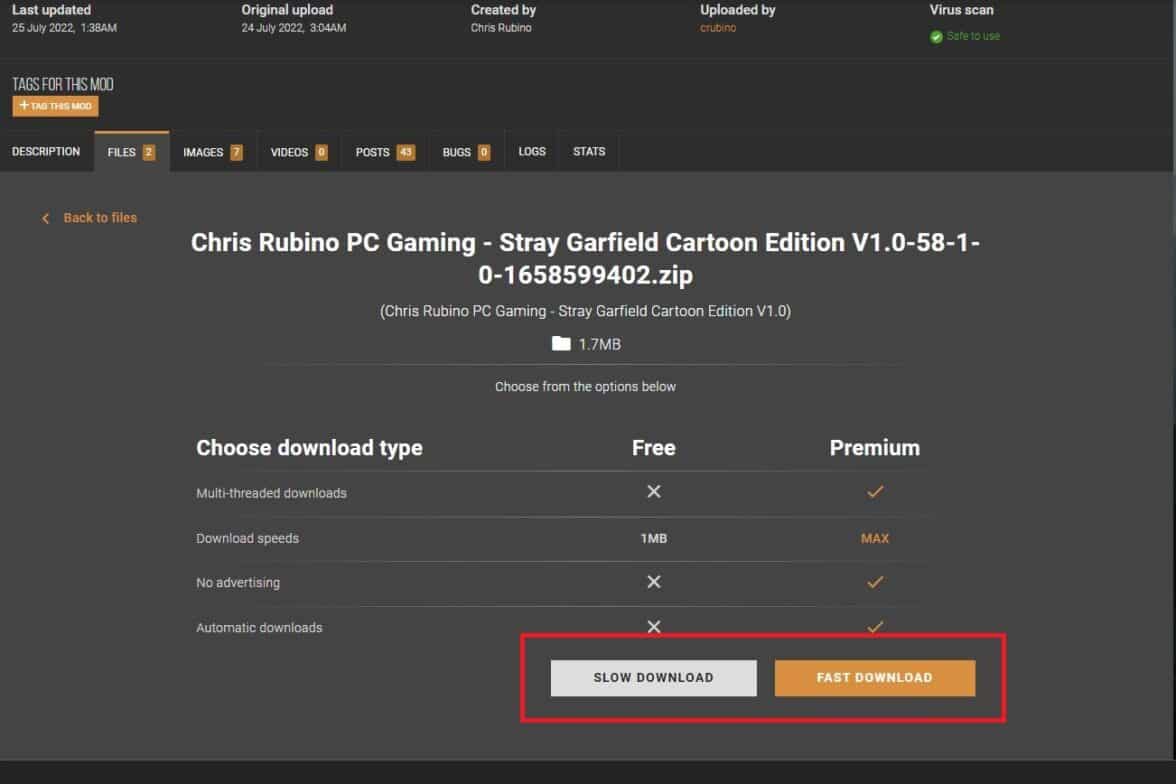Open the Posts tab
Screen dimensions: 1176x784
click(x=385, y=152)
